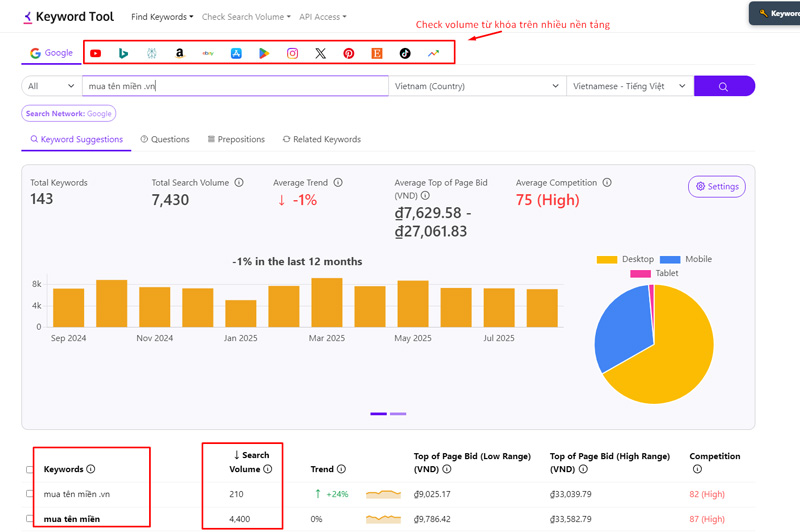Tick the checkbox for 'mua tên miền' row
800x532 pixels.
(x=30, y=519)
